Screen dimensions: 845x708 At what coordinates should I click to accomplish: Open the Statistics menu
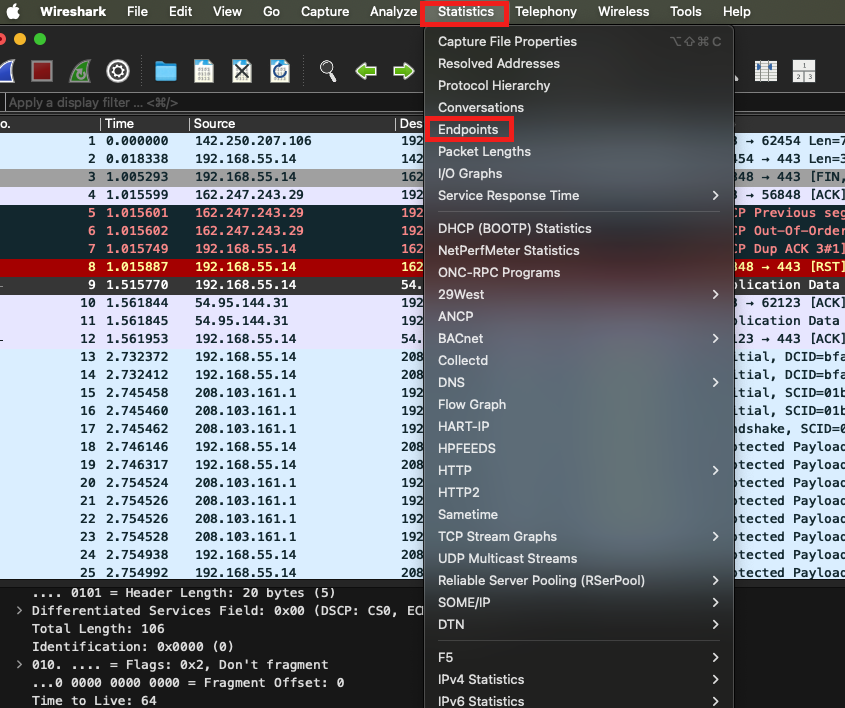pyautogui.click(x=466, y=11)
